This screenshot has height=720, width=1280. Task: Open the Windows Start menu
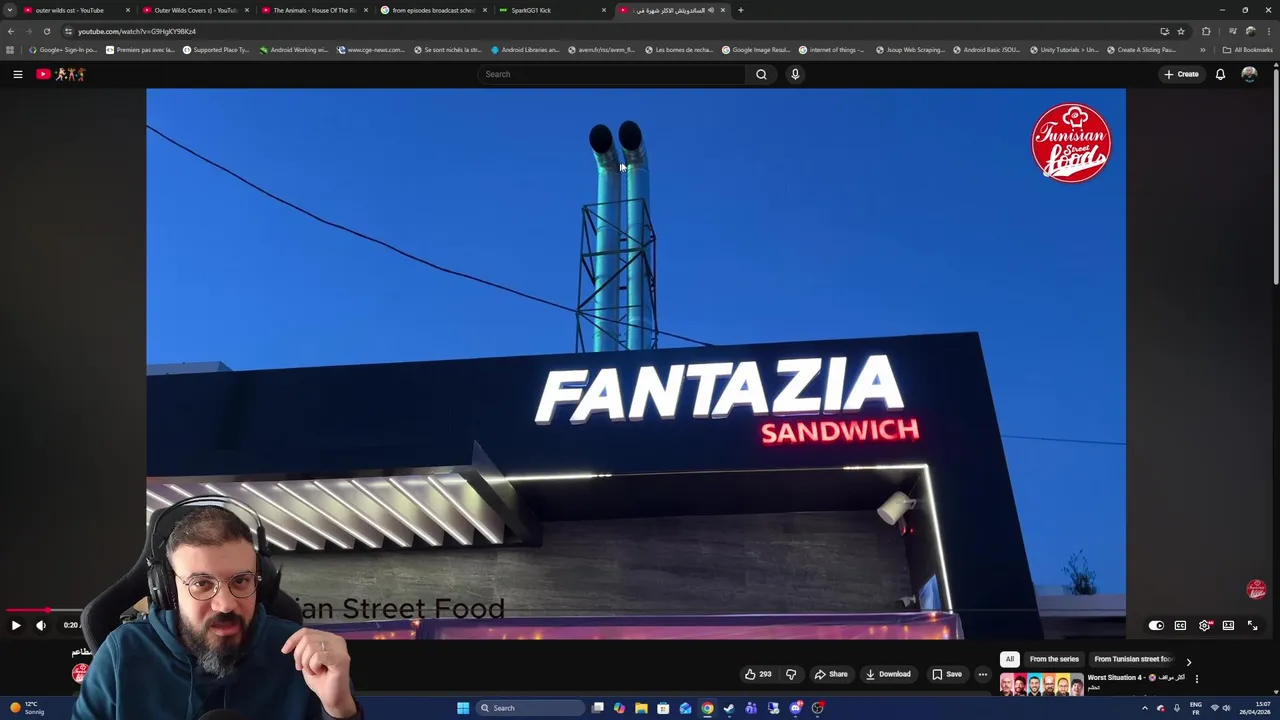(x=463, y=708)
